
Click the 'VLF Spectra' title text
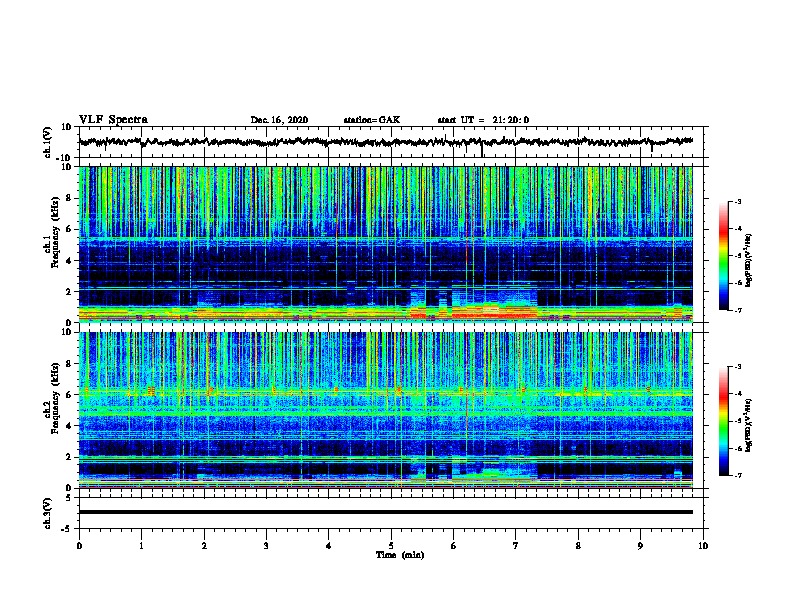[x=113, y=120]
